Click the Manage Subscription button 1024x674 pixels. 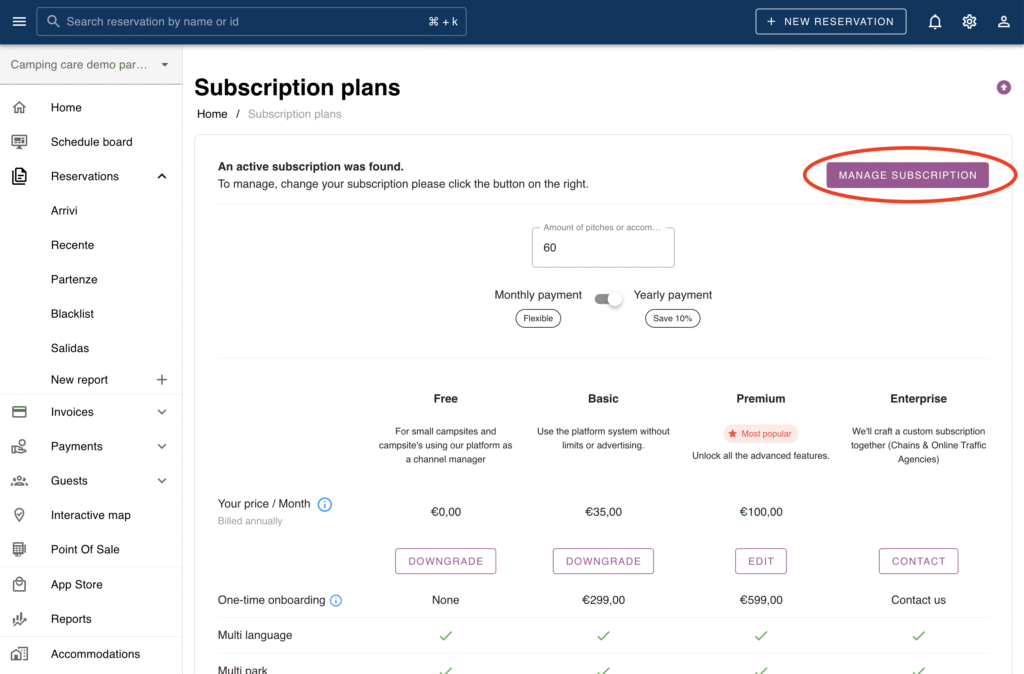(907, 175)
